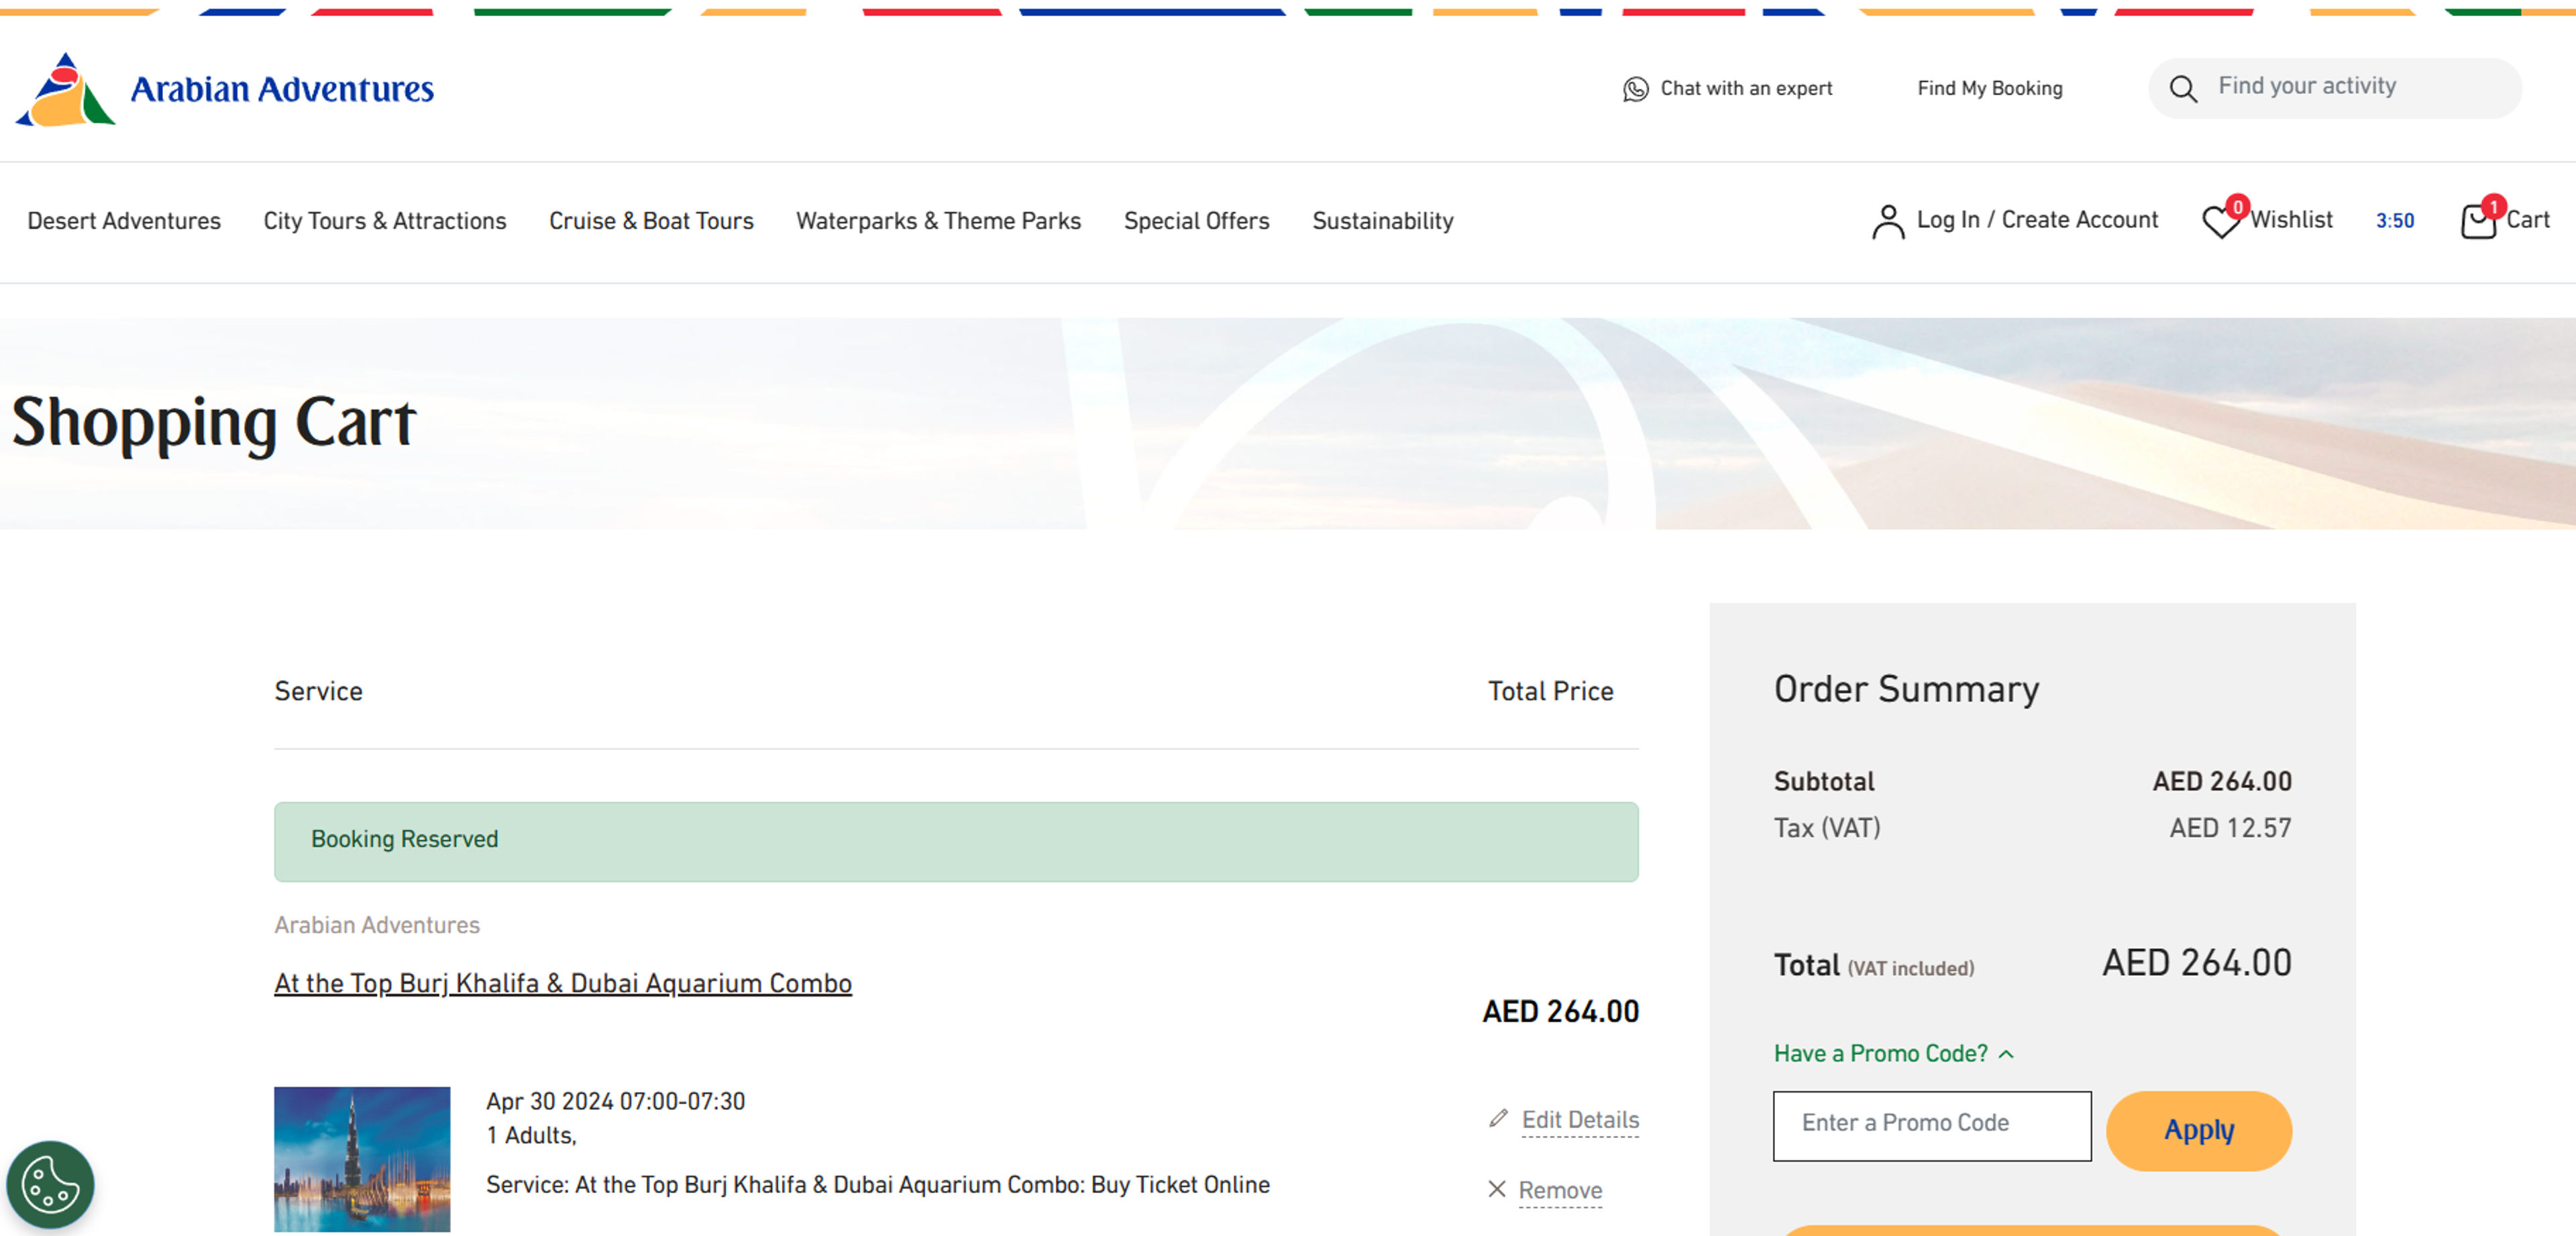Open Special Offers menu
Screen dimensions: 2576x1236
[1196, 221]
